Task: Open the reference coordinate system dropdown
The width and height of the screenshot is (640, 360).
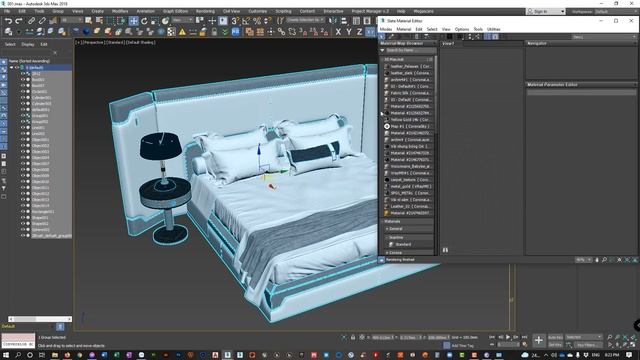Action: [x=182, y=20]
